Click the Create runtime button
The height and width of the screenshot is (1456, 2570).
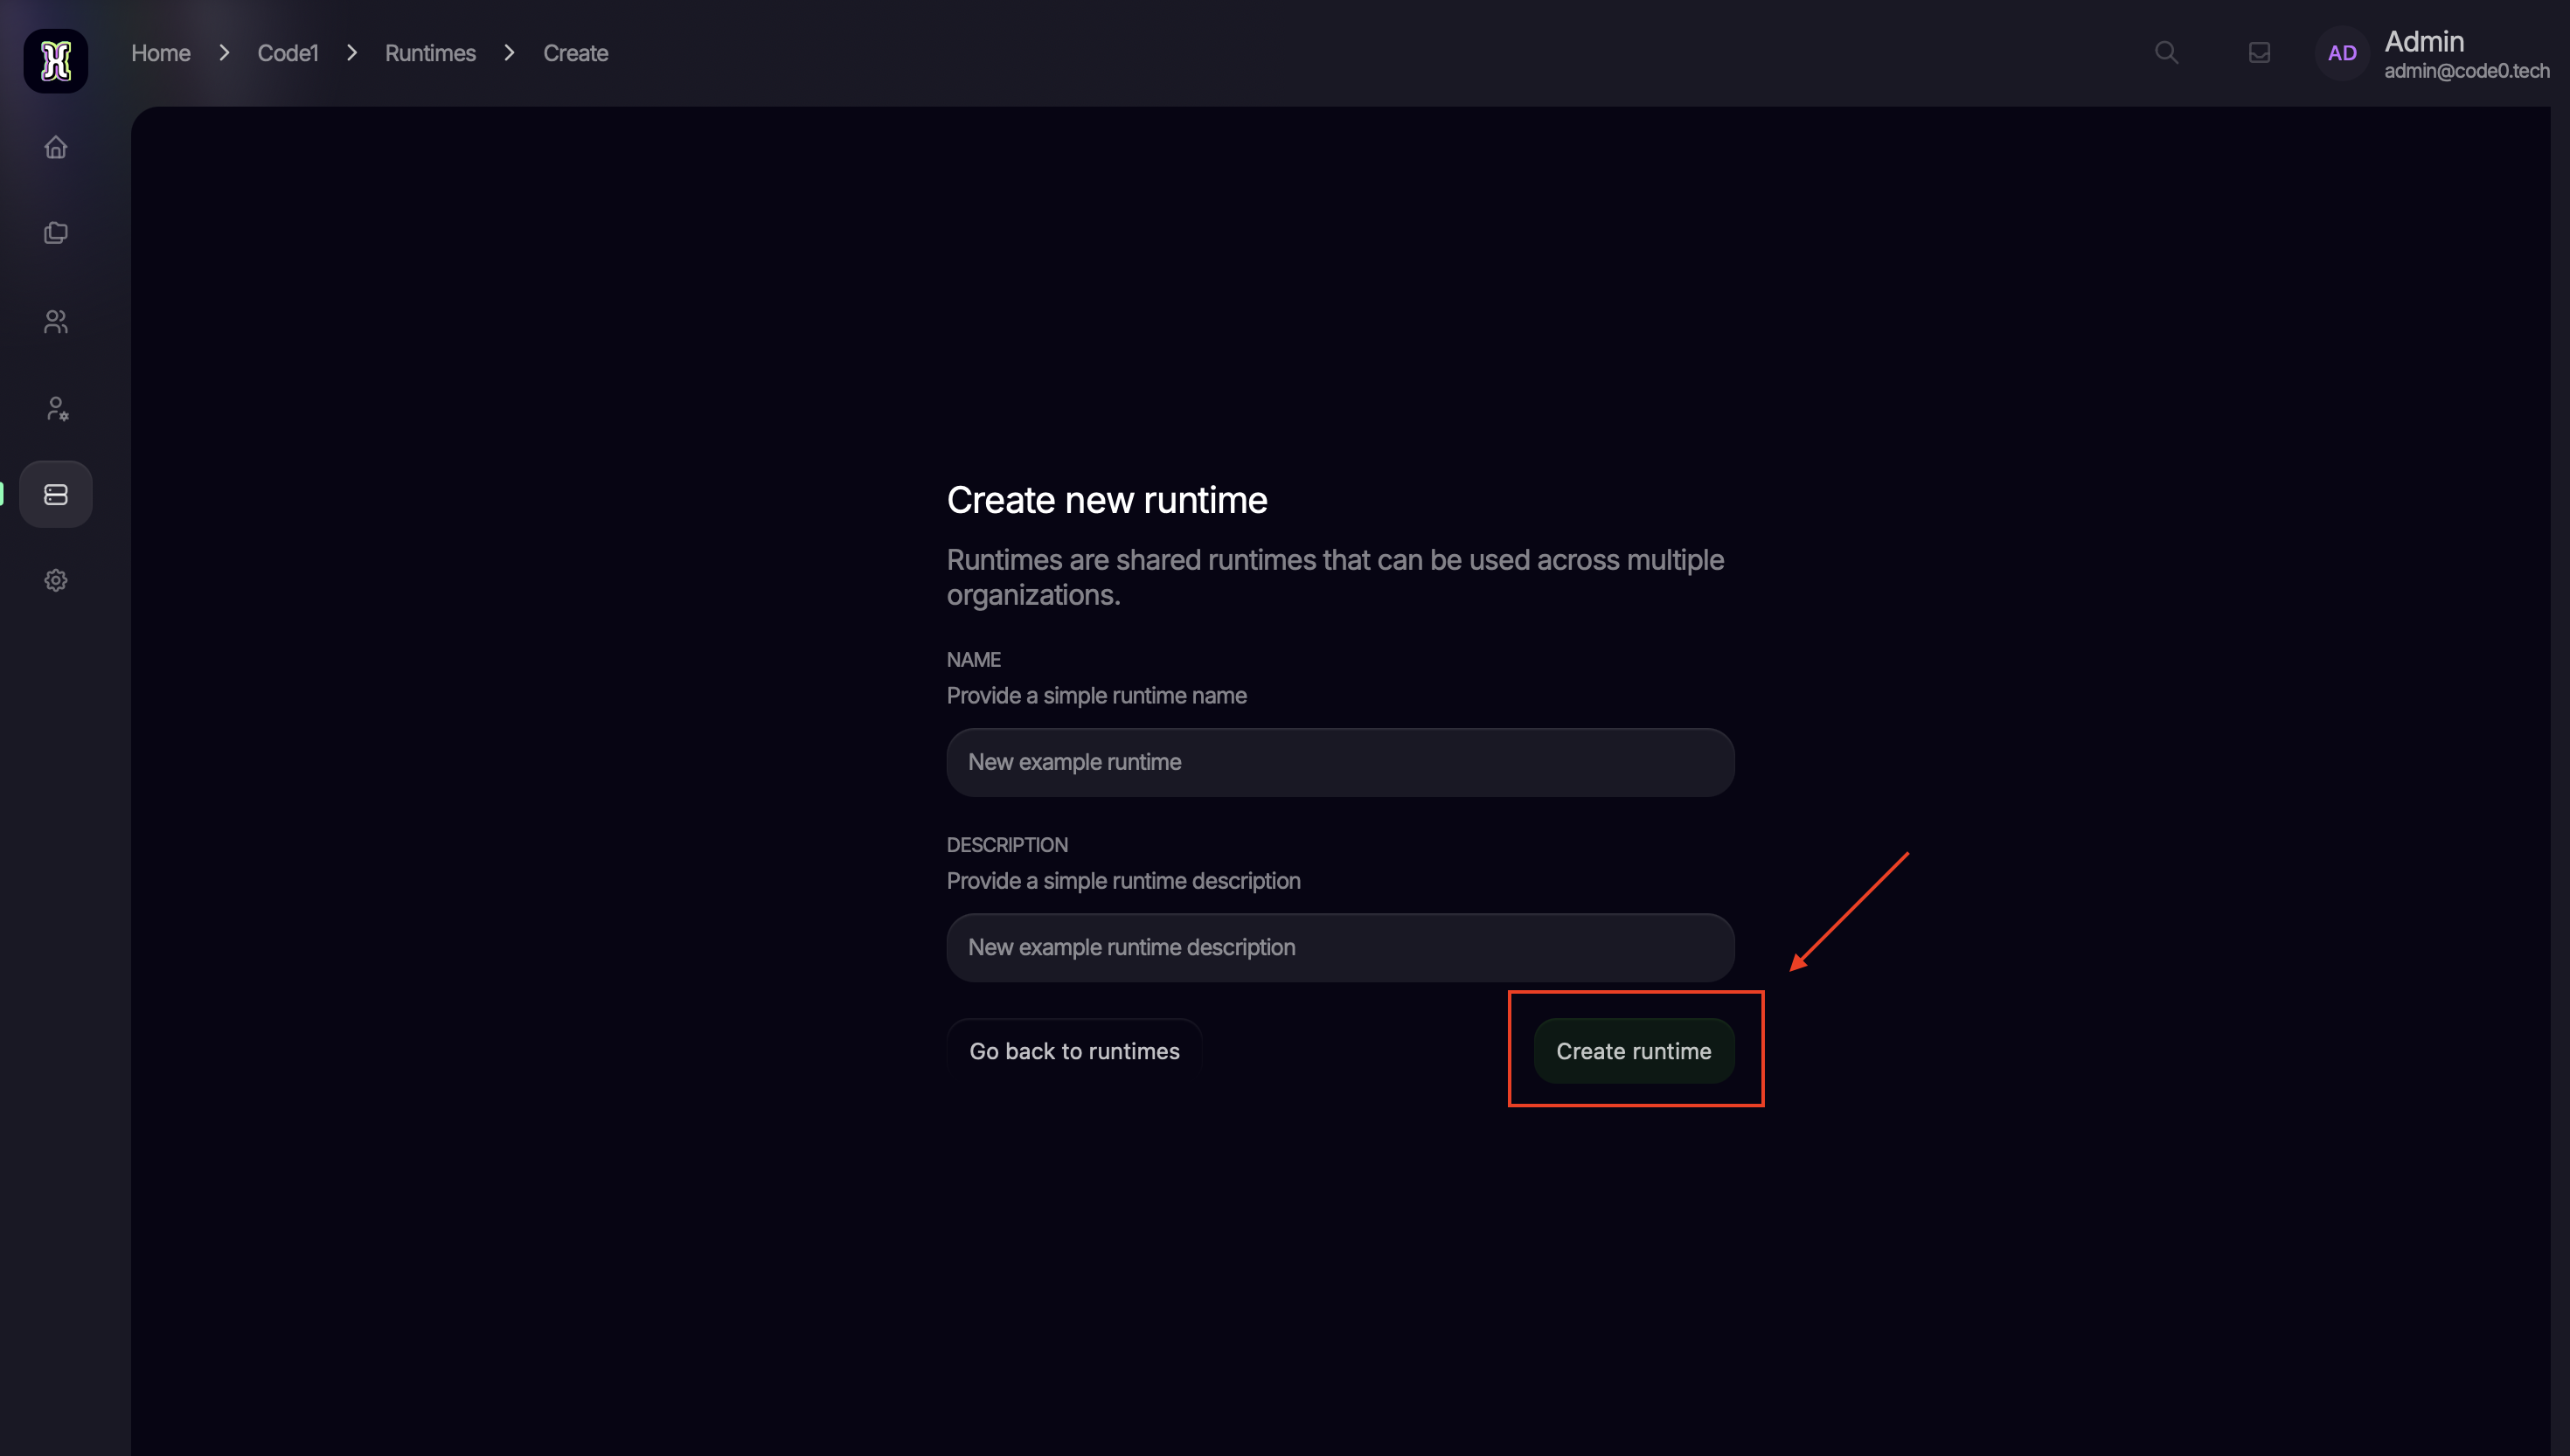coord(1633,1051)
